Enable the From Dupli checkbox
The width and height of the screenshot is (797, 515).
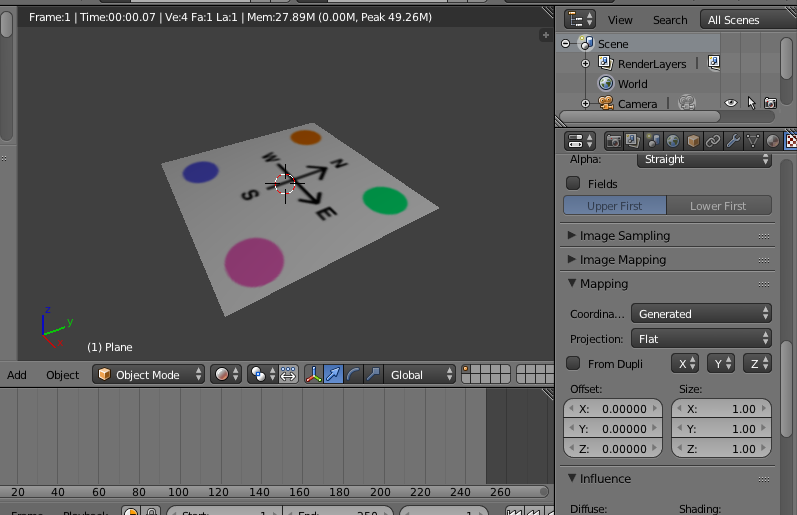[x=573, y=363]
